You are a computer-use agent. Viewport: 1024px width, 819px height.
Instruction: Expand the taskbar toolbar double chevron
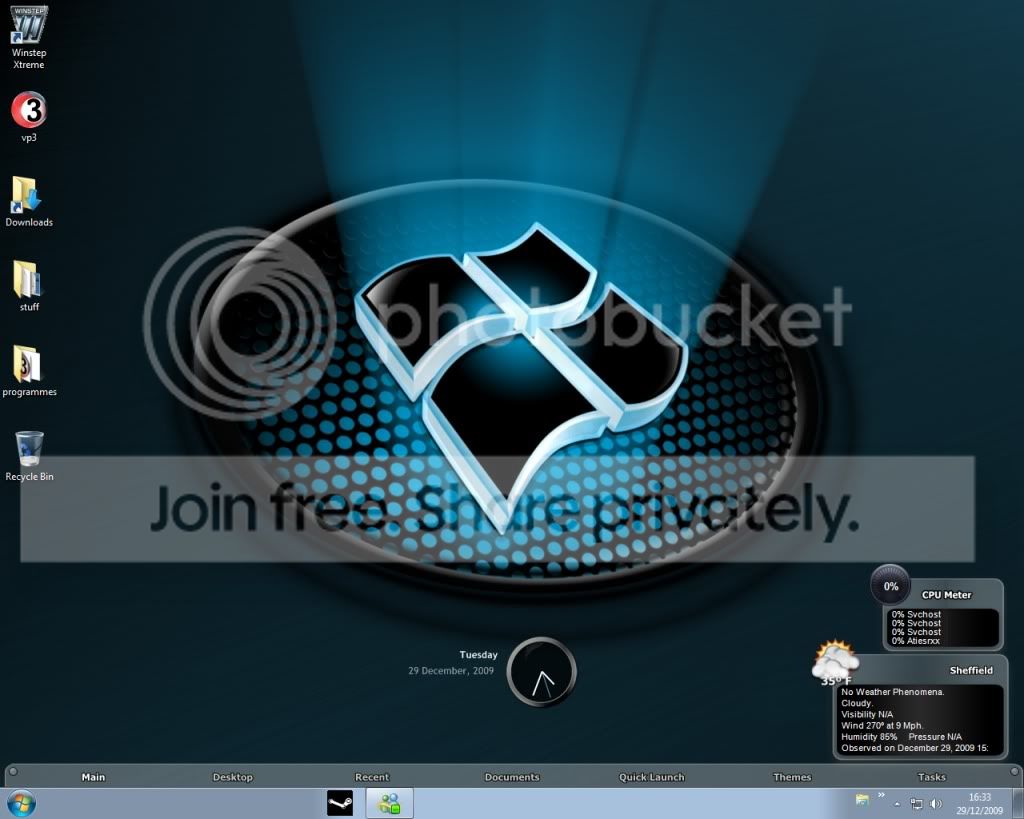point(881,795)
